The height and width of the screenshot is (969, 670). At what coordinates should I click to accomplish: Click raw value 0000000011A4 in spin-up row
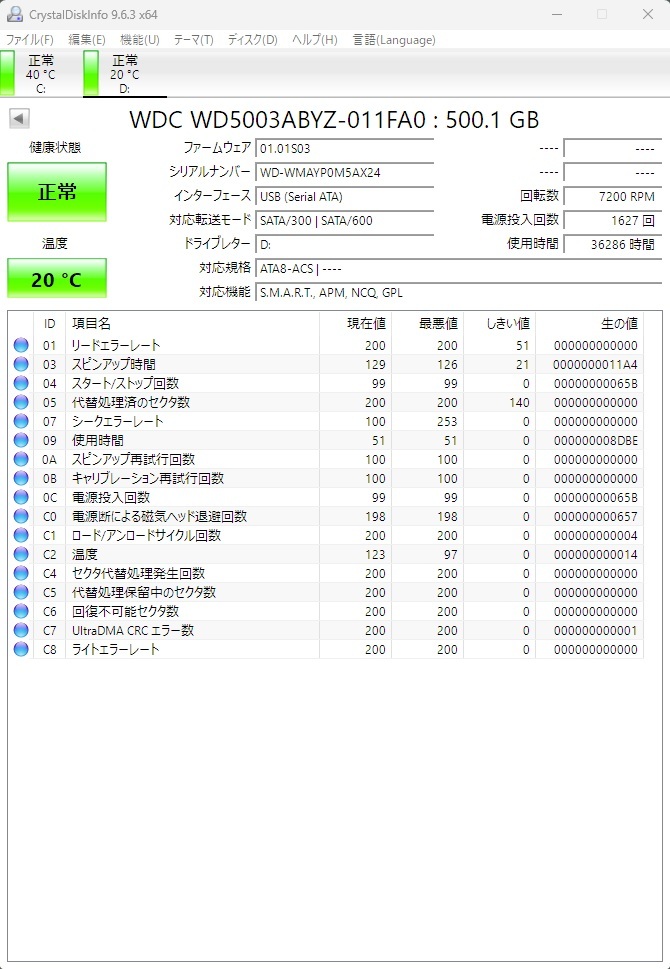pyautogui.click(x=595, y=365)
